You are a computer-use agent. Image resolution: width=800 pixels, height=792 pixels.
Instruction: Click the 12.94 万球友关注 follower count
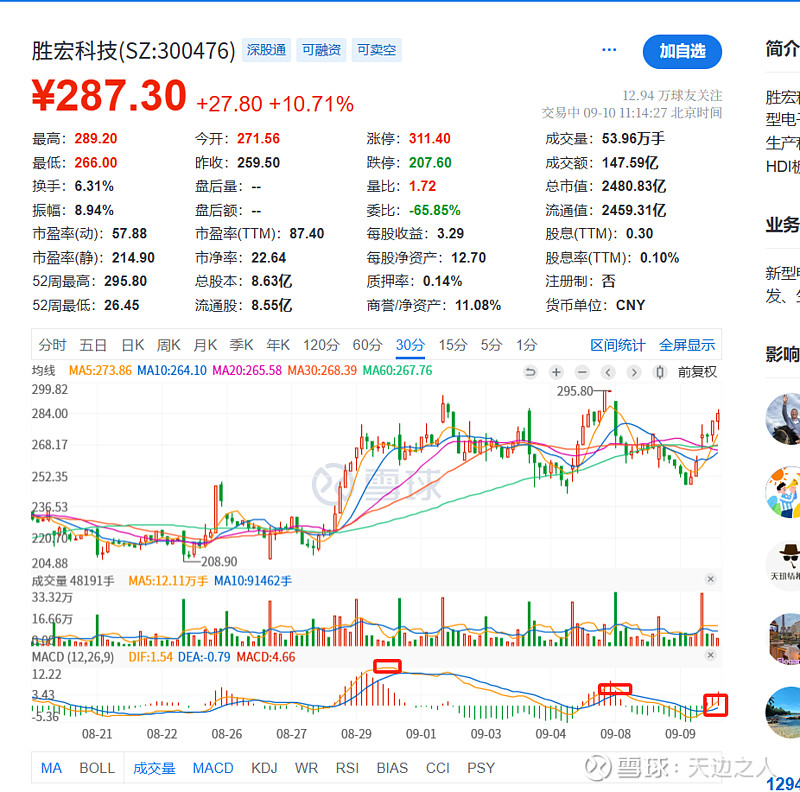(672, 95)
